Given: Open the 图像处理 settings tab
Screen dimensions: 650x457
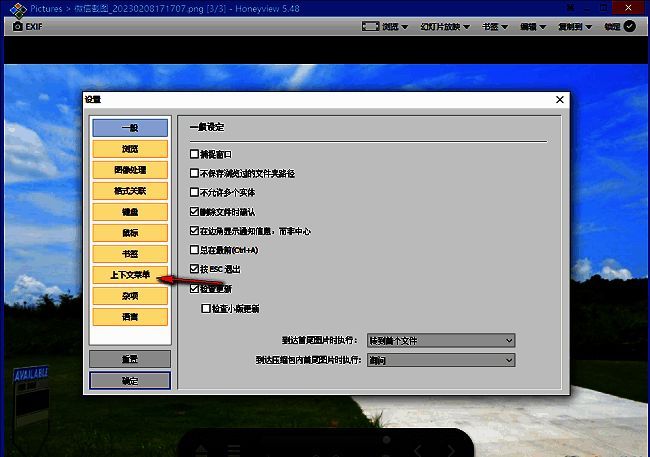Looking at the screenshot, I should (130, 170).
